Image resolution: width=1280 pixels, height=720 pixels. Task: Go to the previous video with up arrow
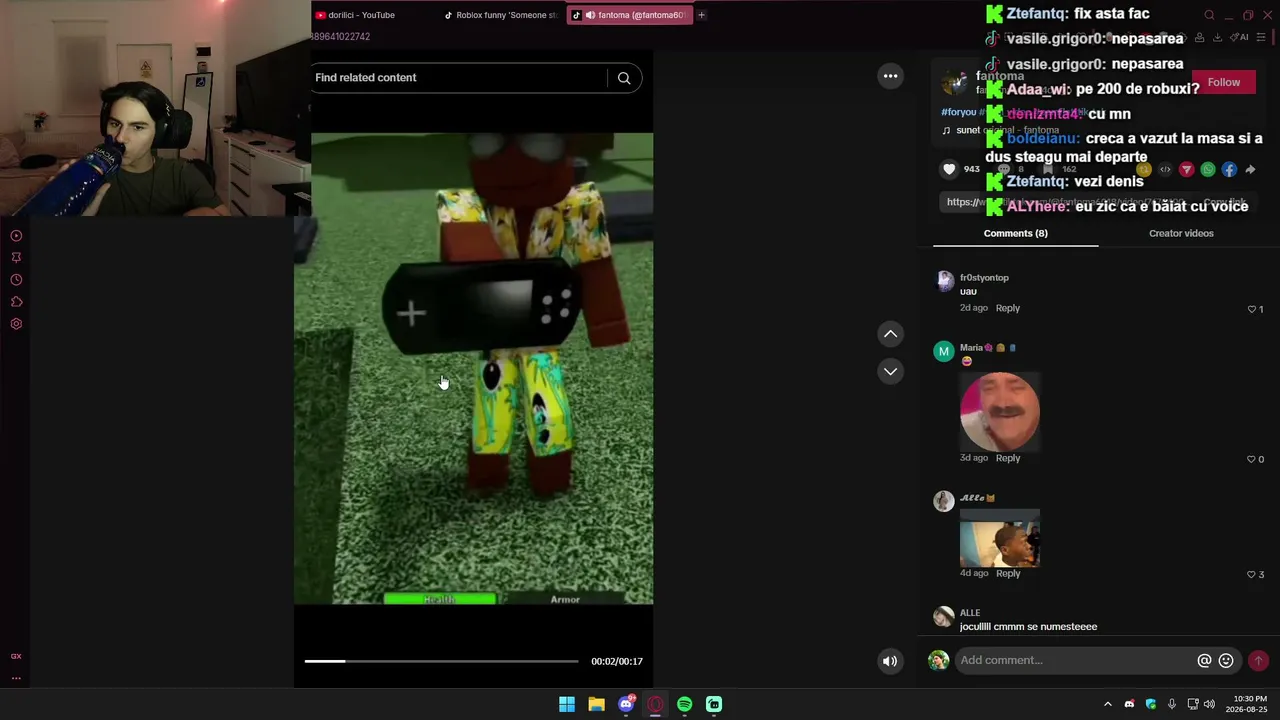point(890,334)
